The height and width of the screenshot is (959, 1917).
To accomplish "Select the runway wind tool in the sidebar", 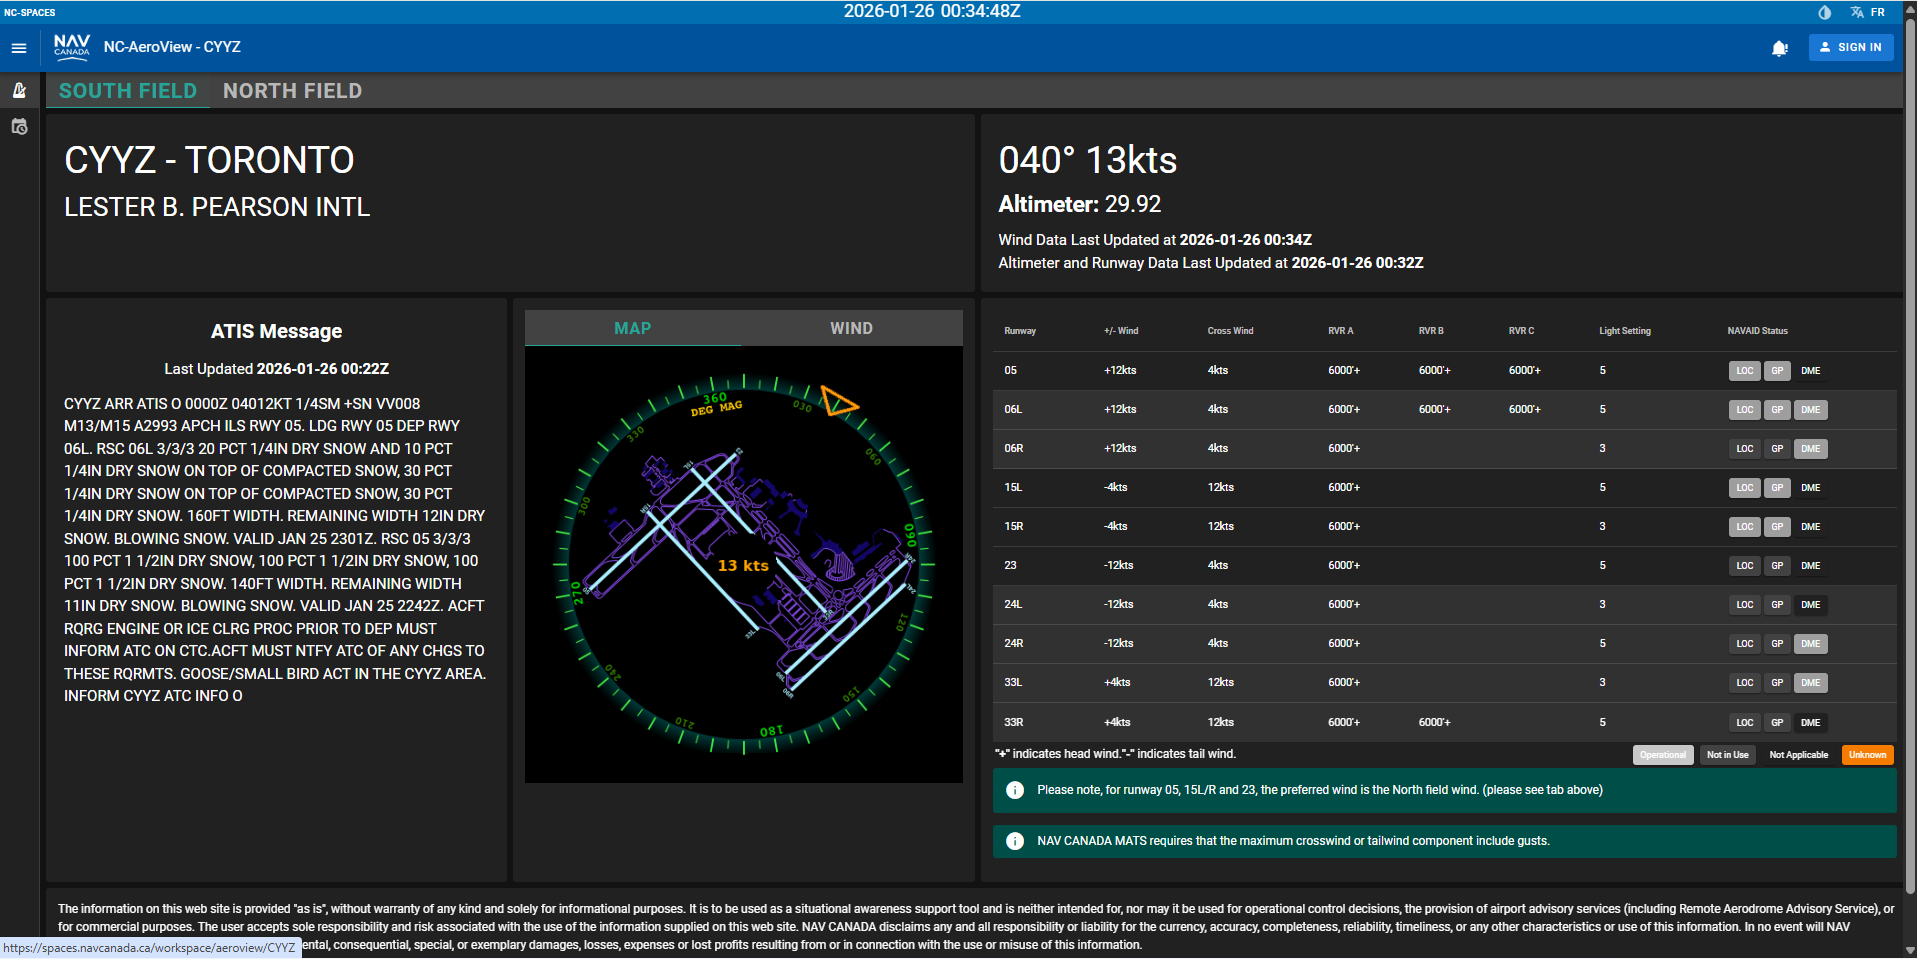I will click(19, 90).
